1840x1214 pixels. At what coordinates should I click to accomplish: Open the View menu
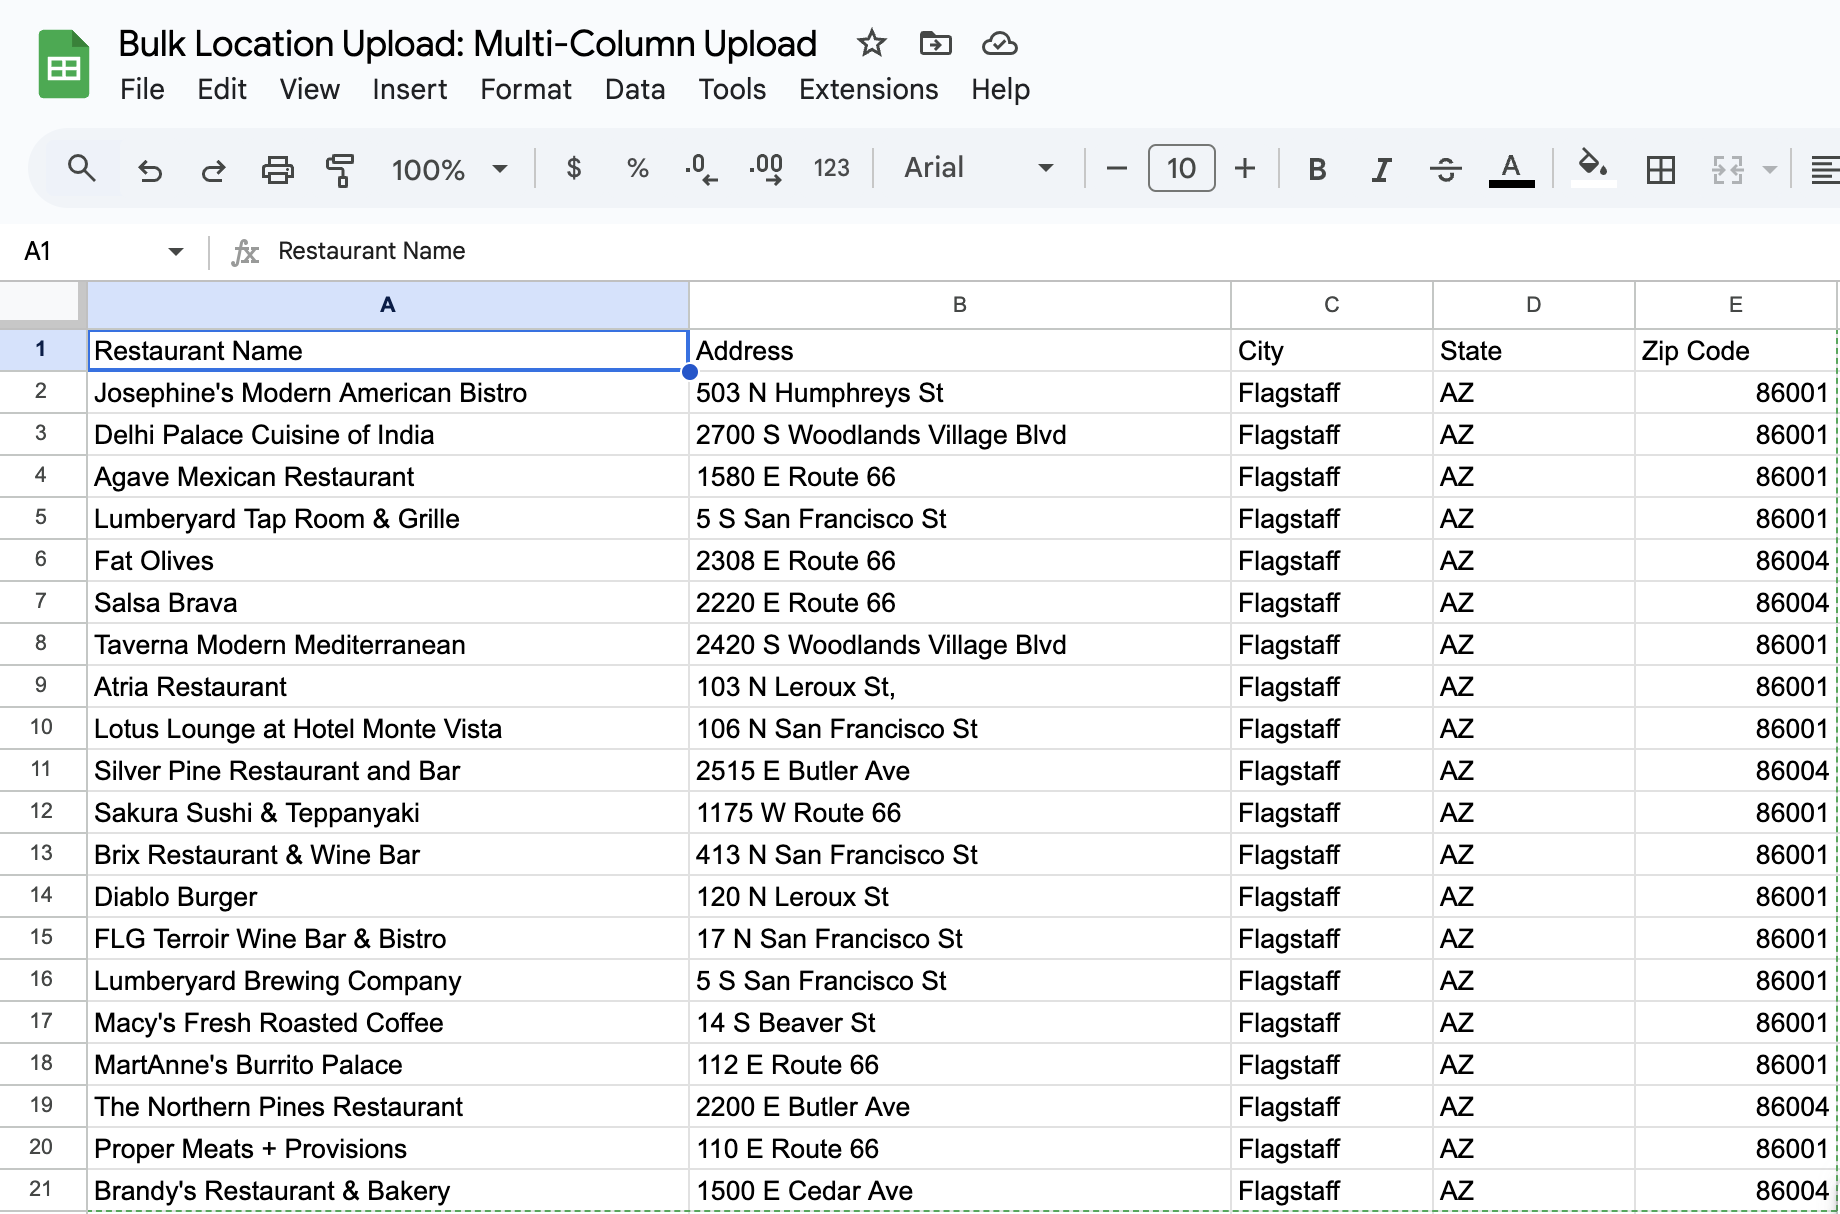point(310,89)
